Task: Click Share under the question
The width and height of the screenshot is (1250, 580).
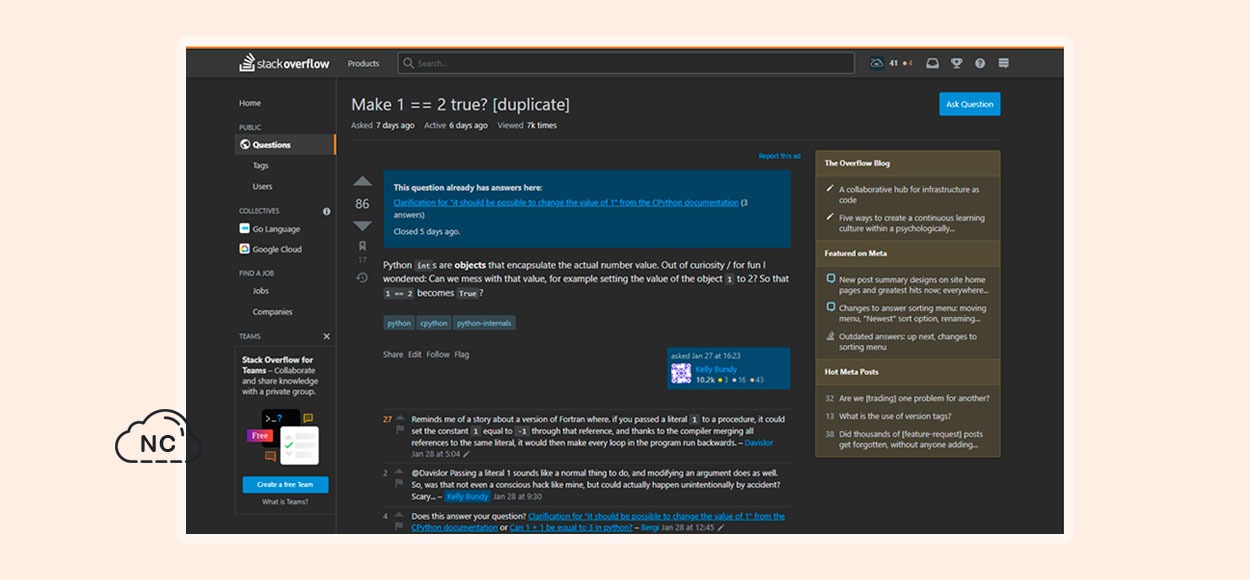Action: pos(393,354)
